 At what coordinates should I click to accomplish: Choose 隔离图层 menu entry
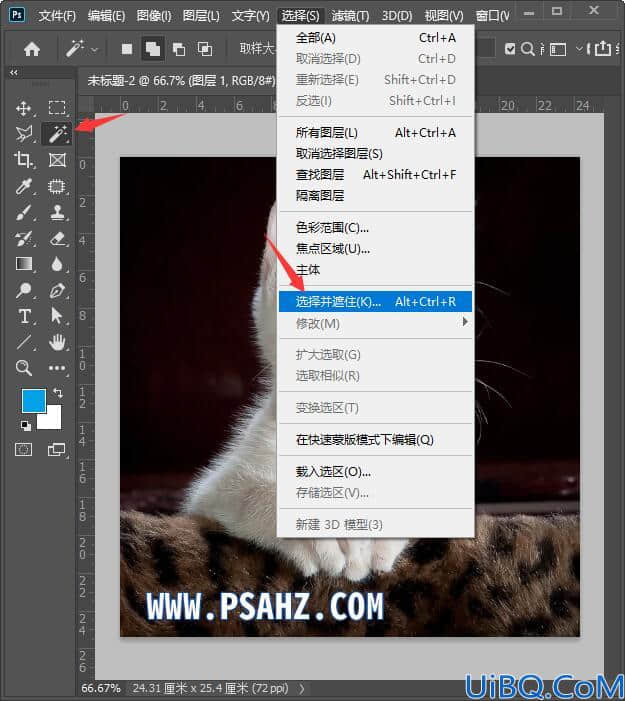[376, 196]
